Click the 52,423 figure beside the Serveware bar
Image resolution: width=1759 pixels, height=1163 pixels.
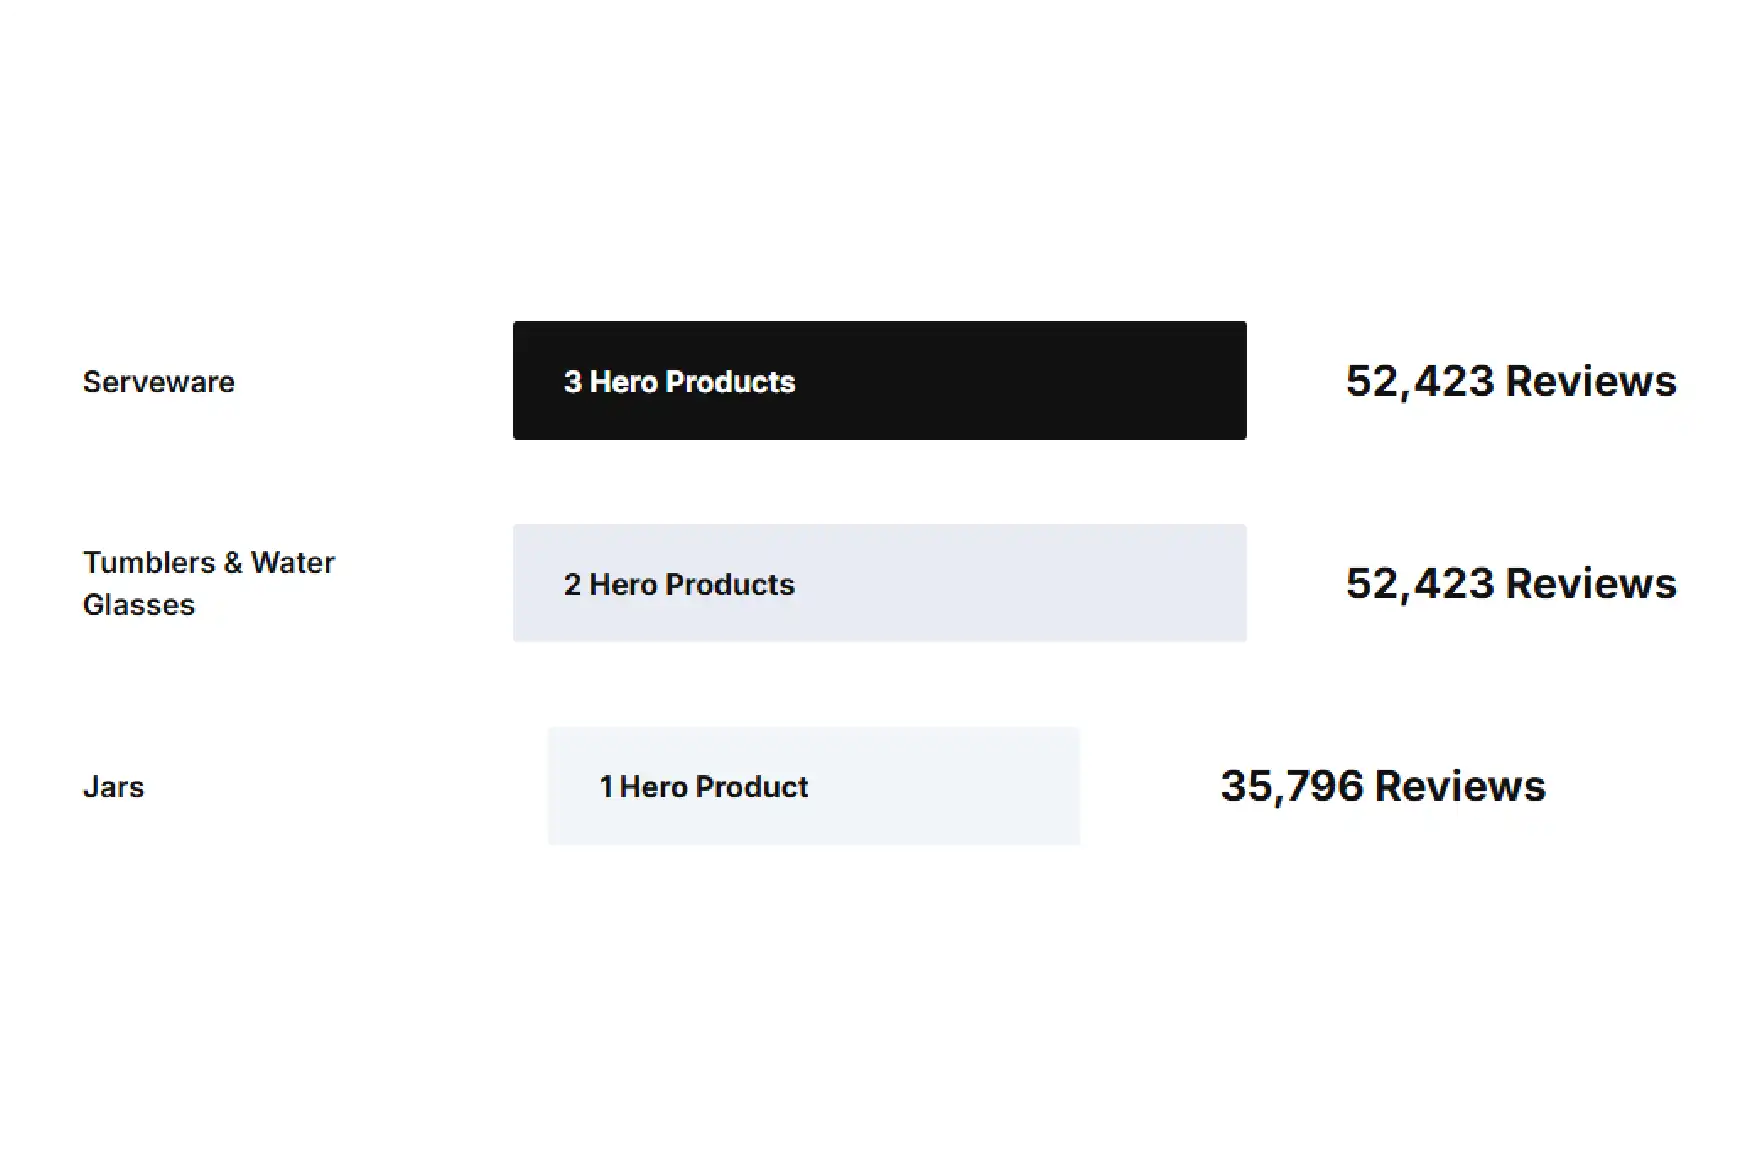pos(1420,382)
